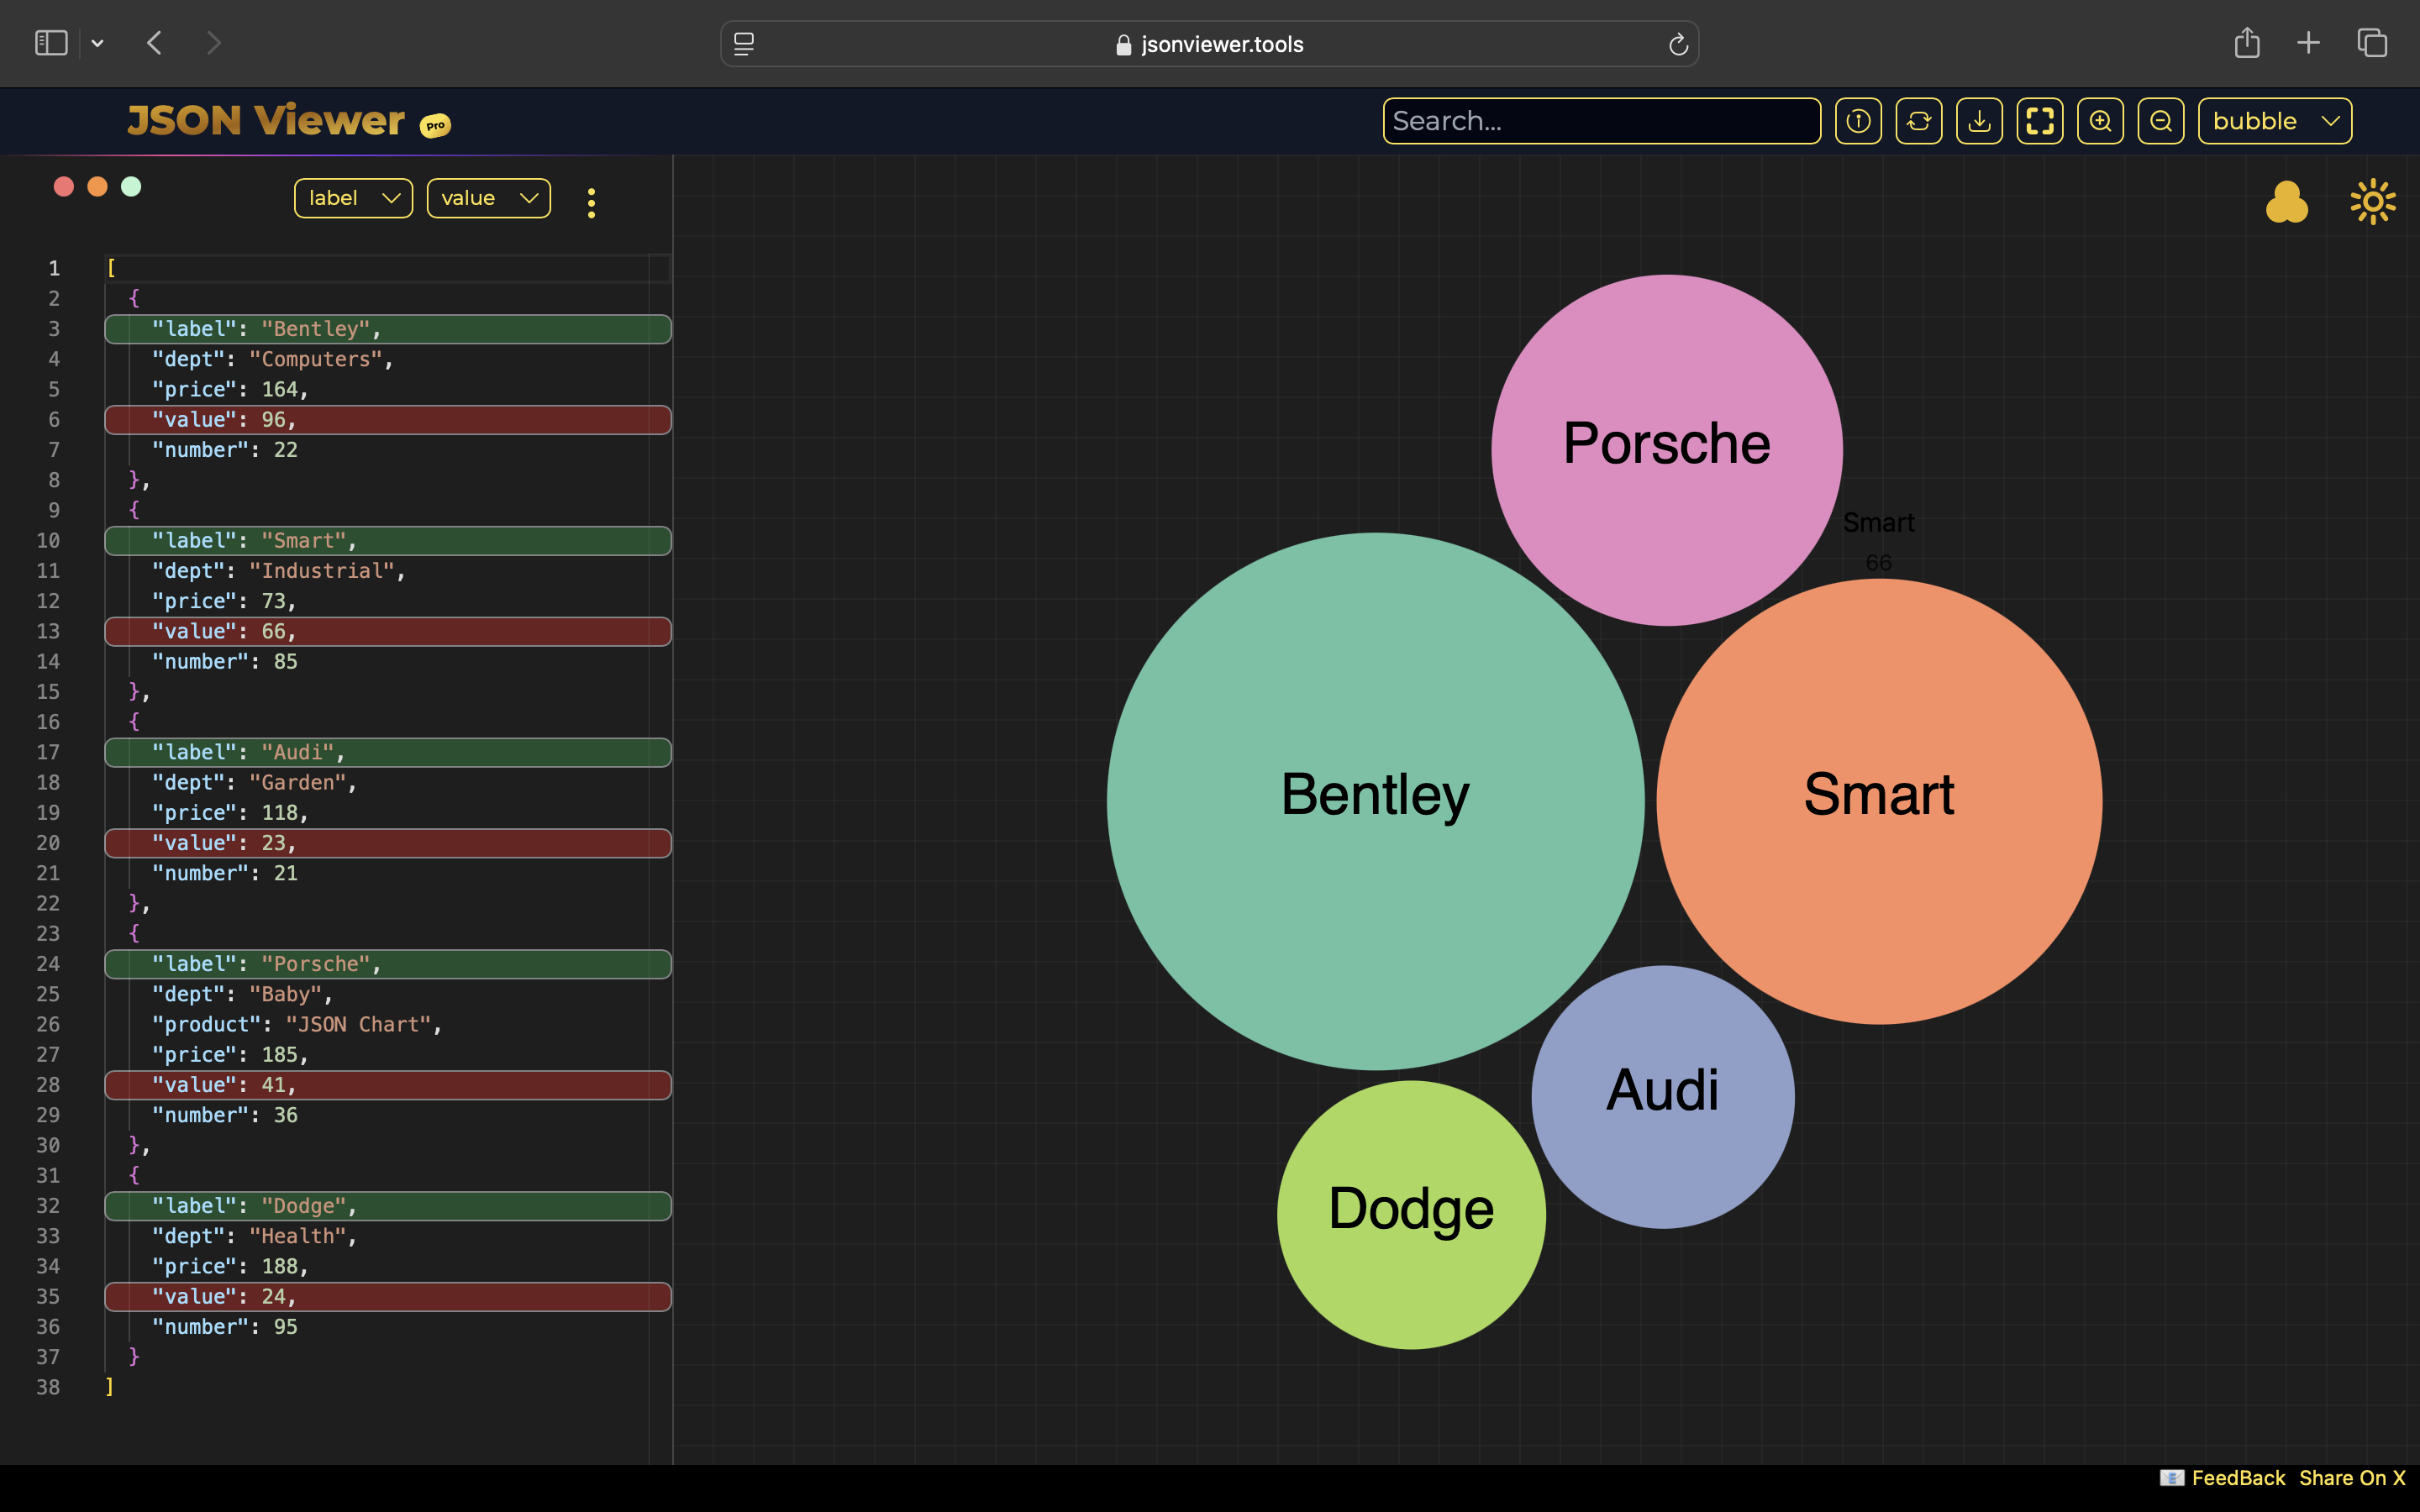Image resolution: width=2420 pixels, height=1512 pixels.
Task: Click the line "price": 185
Action: click(x=230, y=1055)
